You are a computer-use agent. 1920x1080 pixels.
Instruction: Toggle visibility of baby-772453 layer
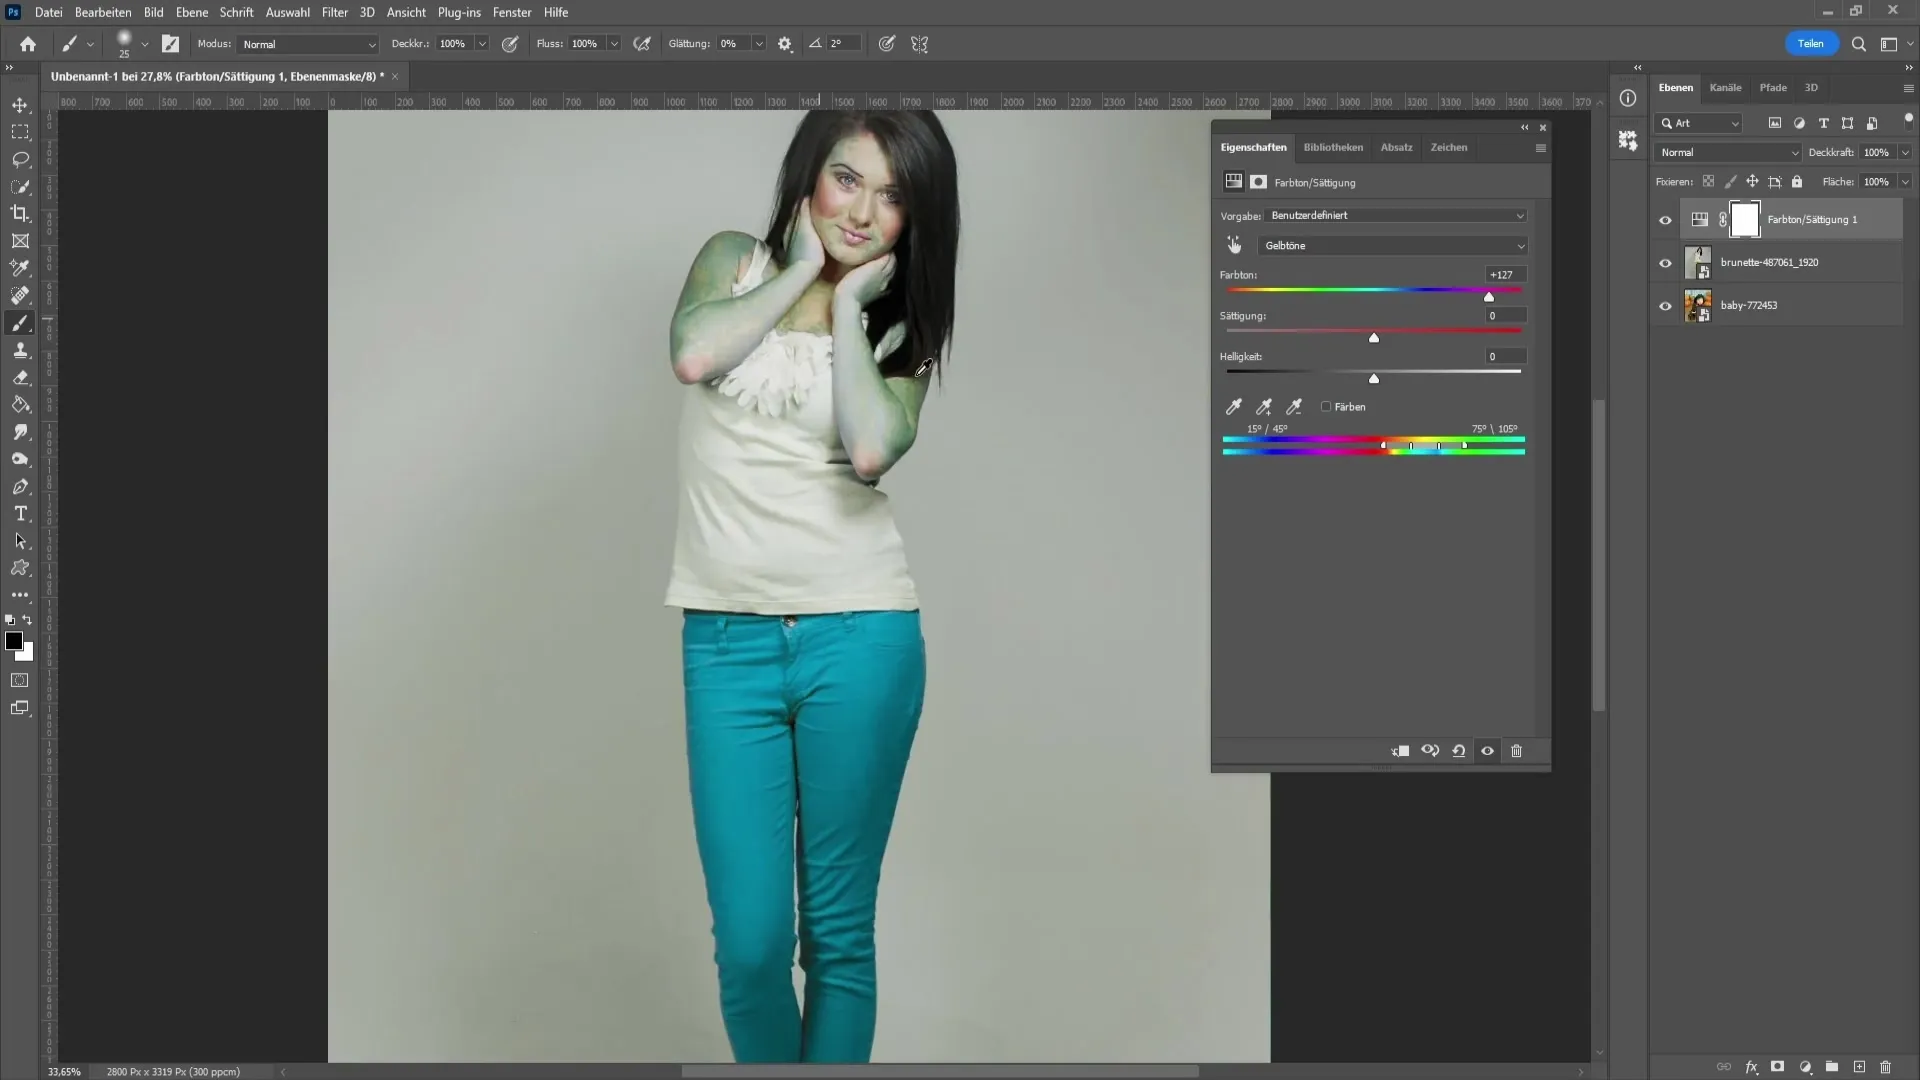(1665, 305)
